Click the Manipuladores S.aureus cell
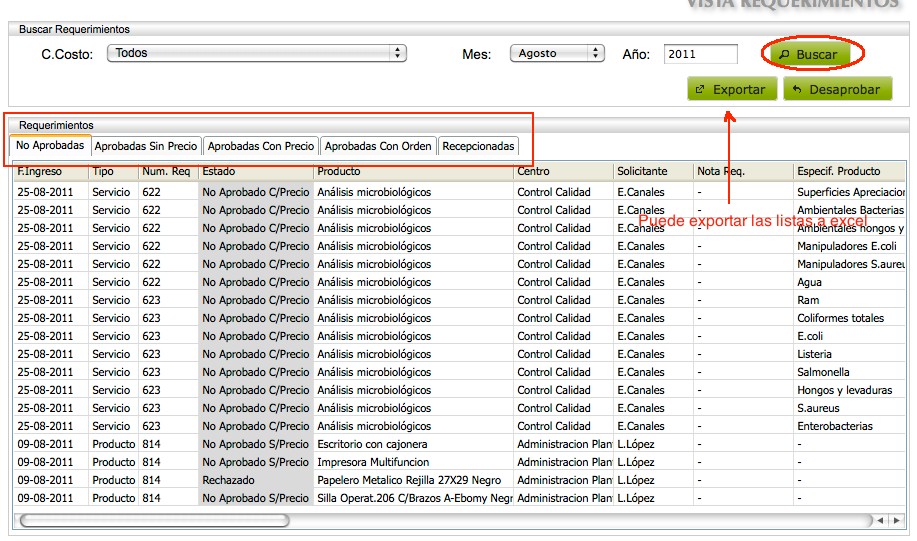Screen dimensions: 917x541 tap(849, 264)
